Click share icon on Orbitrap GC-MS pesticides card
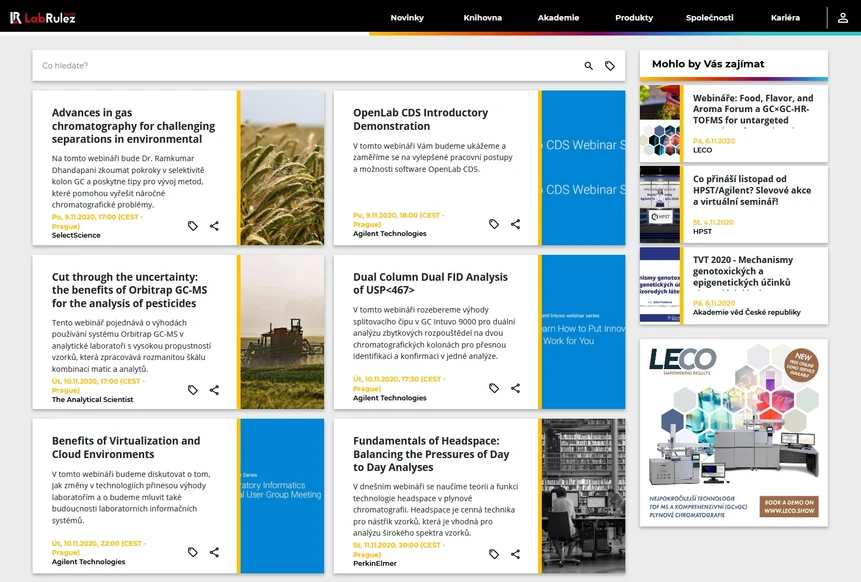This screenshot has width=861, height=582. (214, 389)
